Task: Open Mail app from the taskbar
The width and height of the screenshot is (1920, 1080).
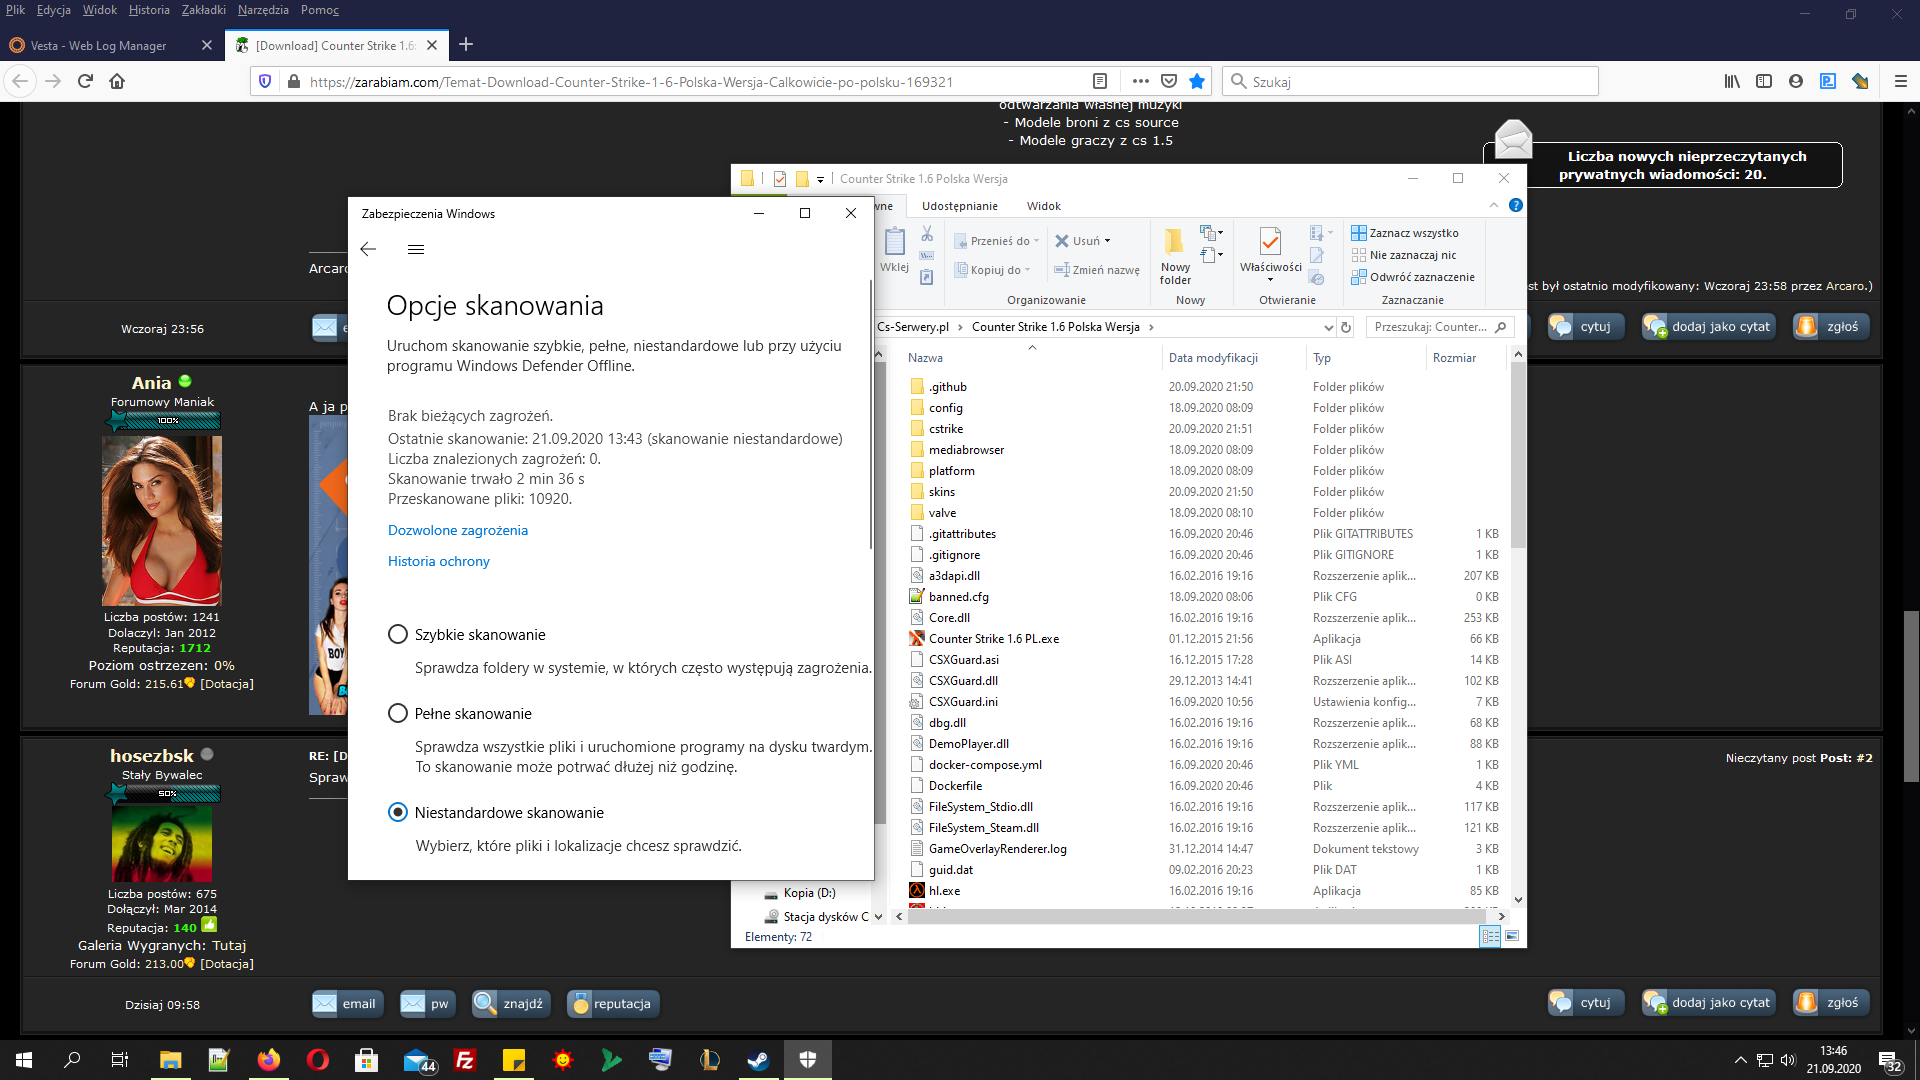Action: click(x=418, y=1060)
